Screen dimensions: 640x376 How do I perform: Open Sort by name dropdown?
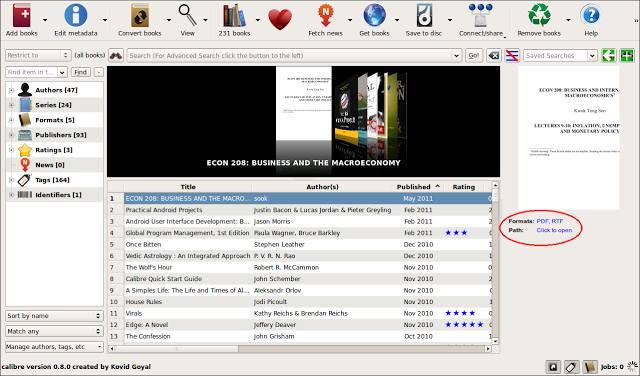[54, 316]
